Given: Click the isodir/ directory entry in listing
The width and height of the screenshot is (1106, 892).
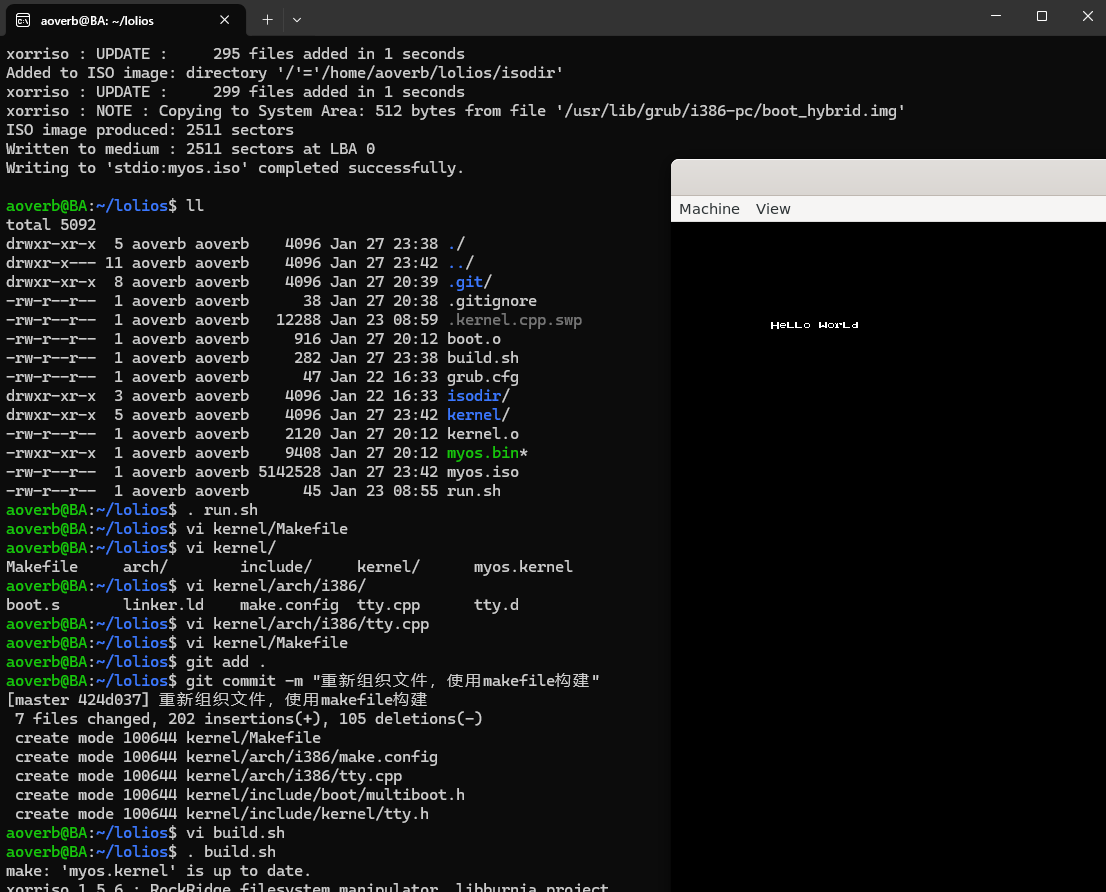Looking at the screenshot, I should tap(478, 396).
